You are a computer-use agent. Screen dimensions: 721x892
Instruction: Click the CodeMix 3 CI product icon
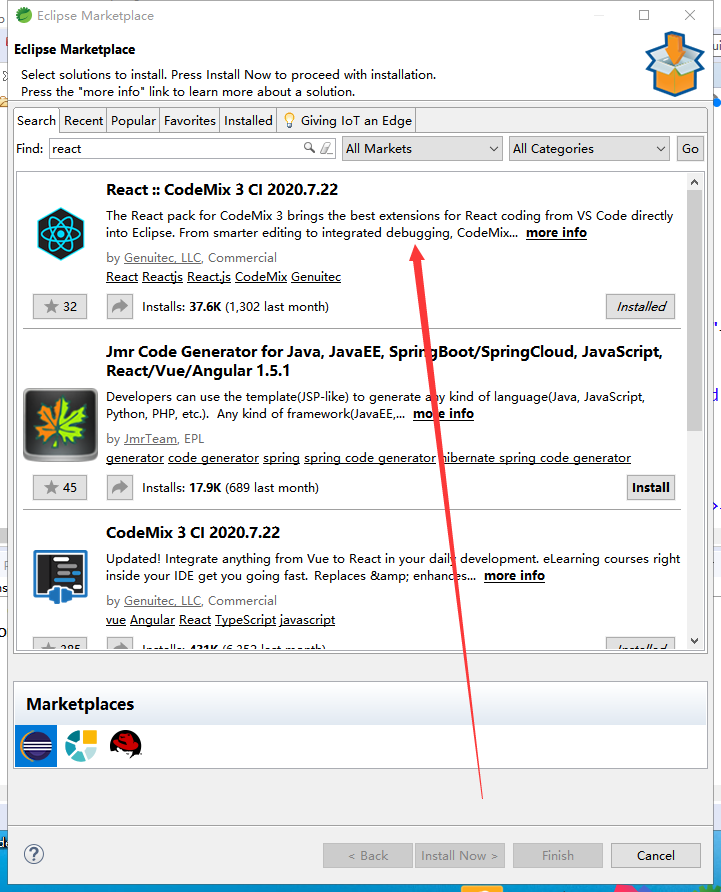pos(60,576)
